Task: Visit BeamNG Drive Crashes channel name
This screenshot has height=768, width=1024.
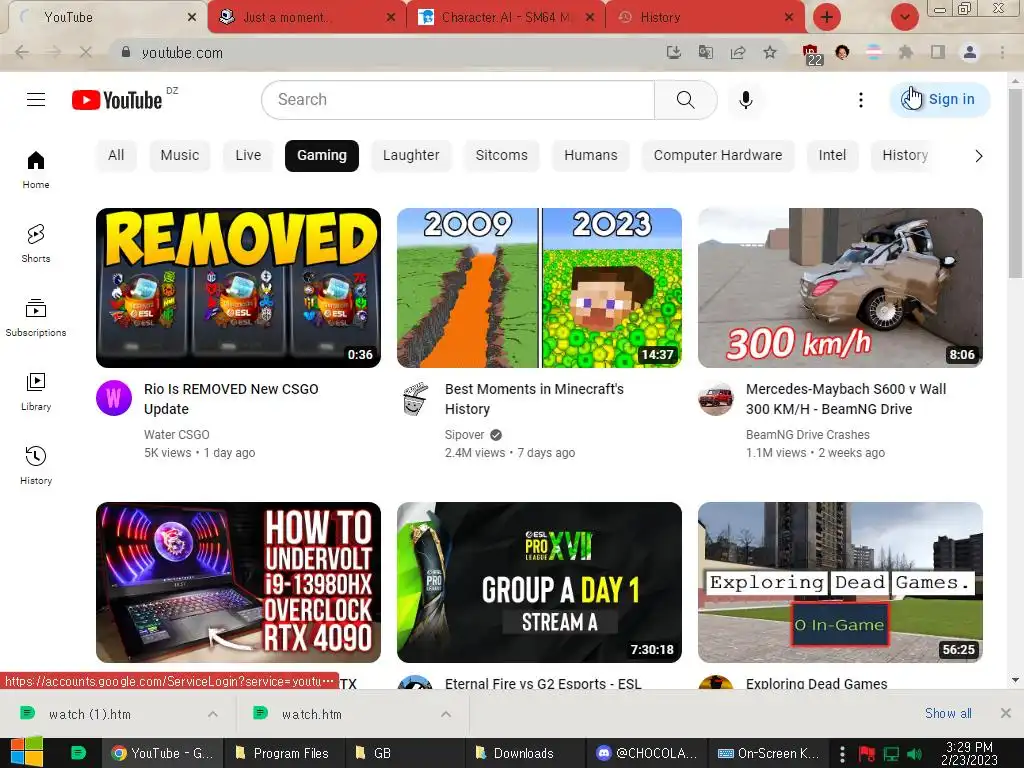Action: pyautogui.click(x=808, y=434)
